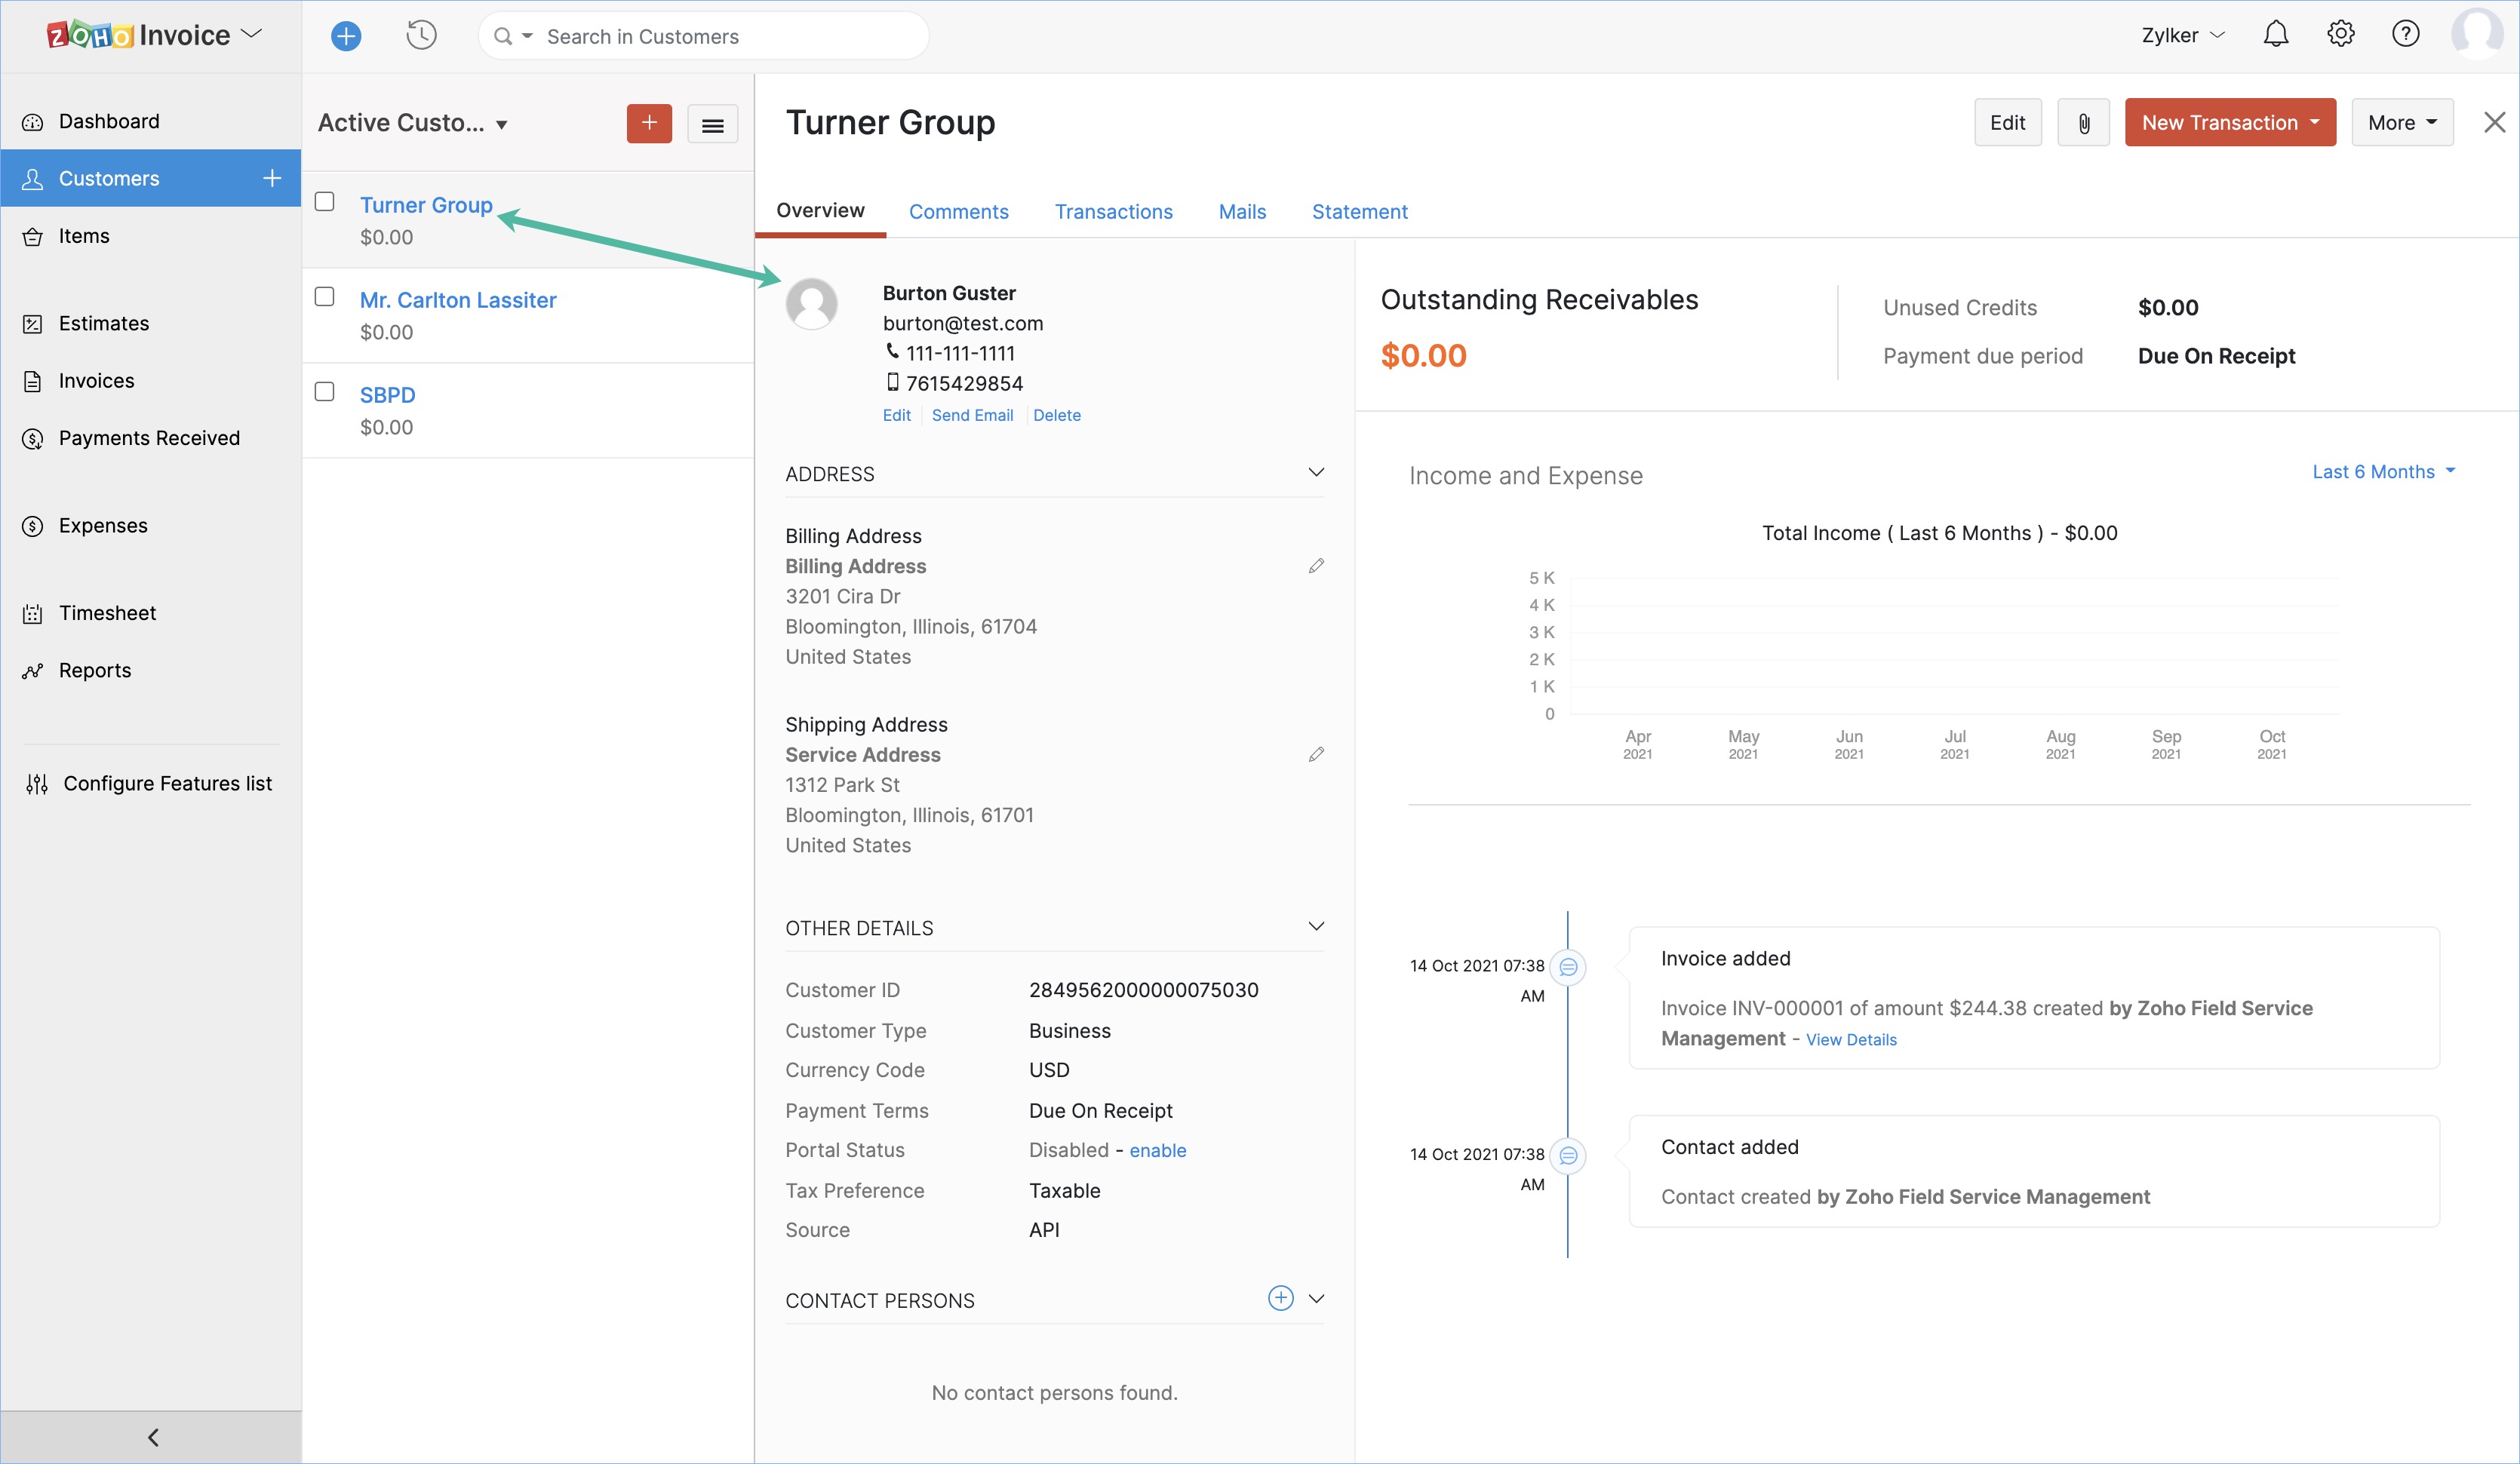Click the blue quick create plus icon
The height and width of the screenshot is (1464, 2520).
coord(346,36)
